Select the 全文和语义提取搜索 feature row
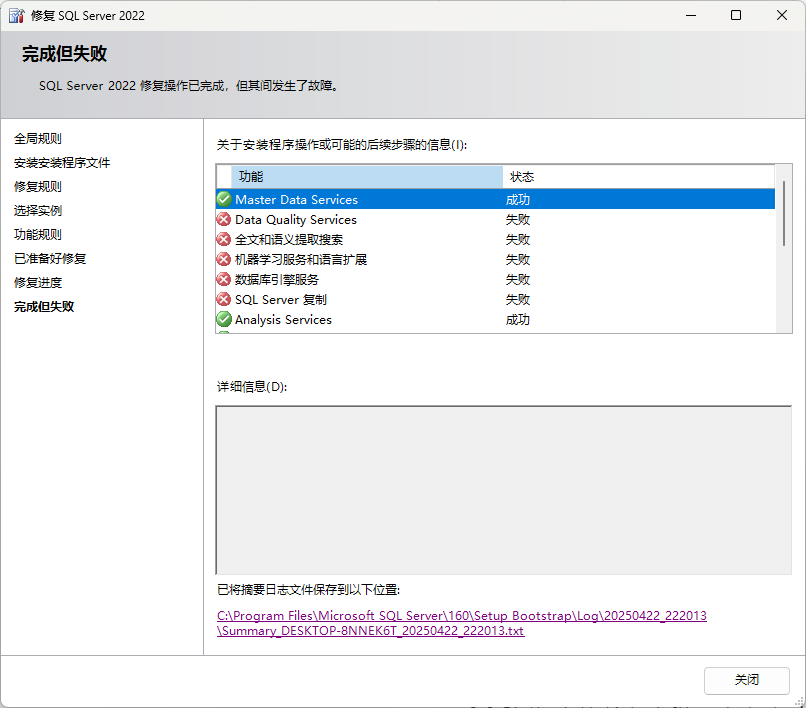 [496, 240]
